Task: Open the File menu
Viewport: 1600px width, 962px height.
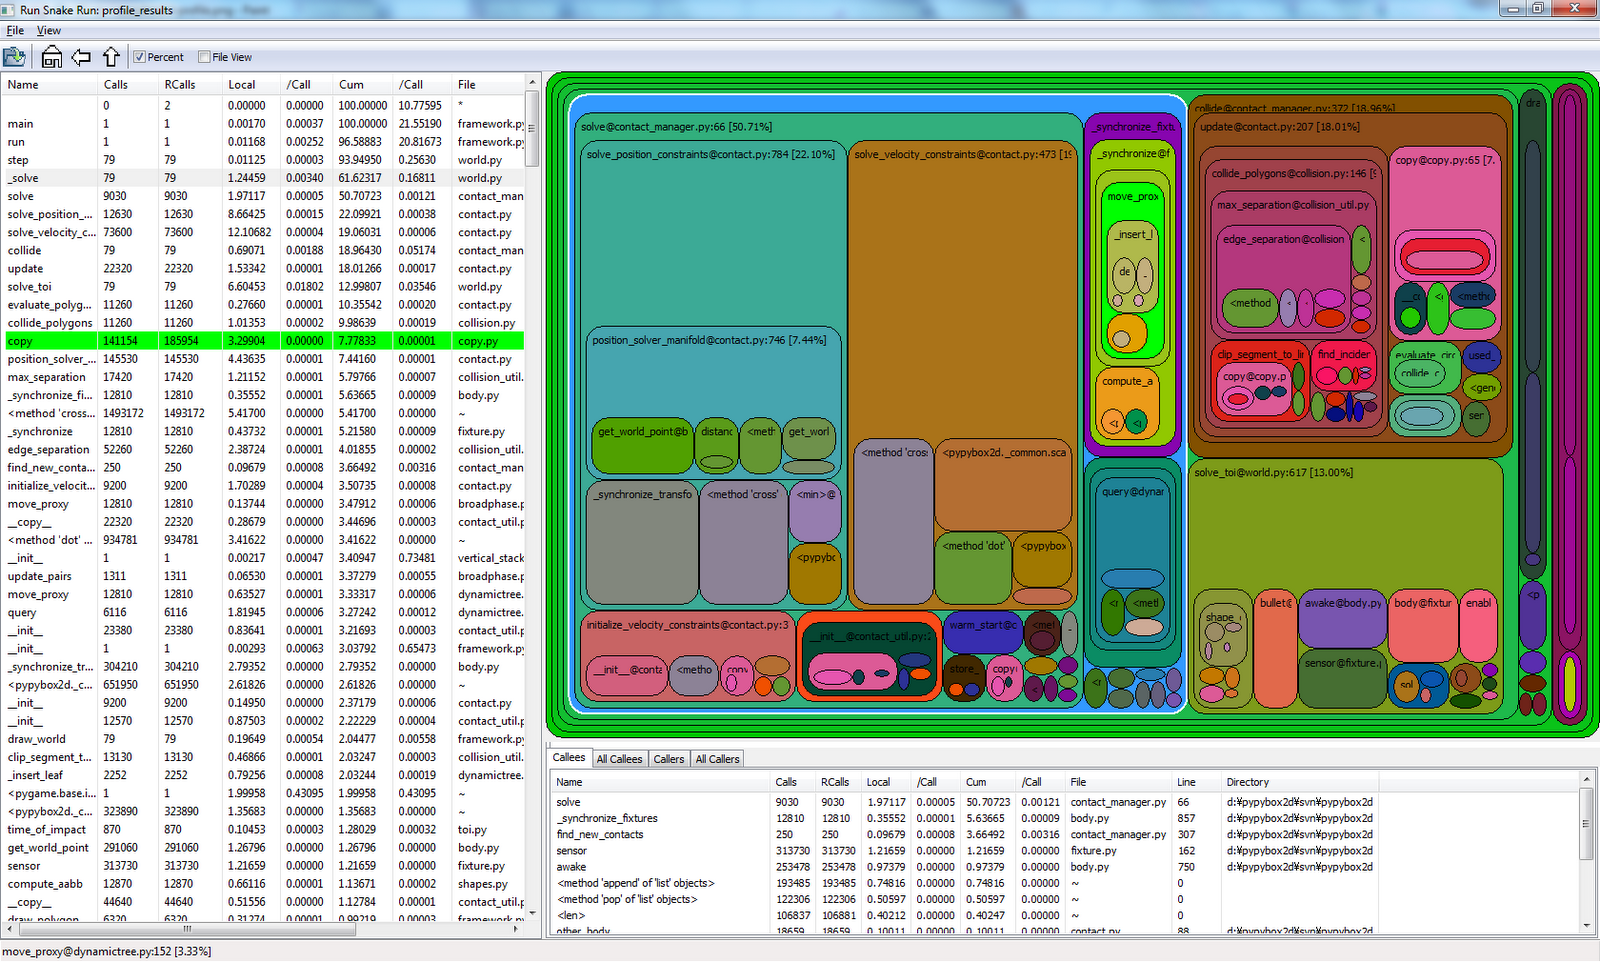Action: (15, 30)
